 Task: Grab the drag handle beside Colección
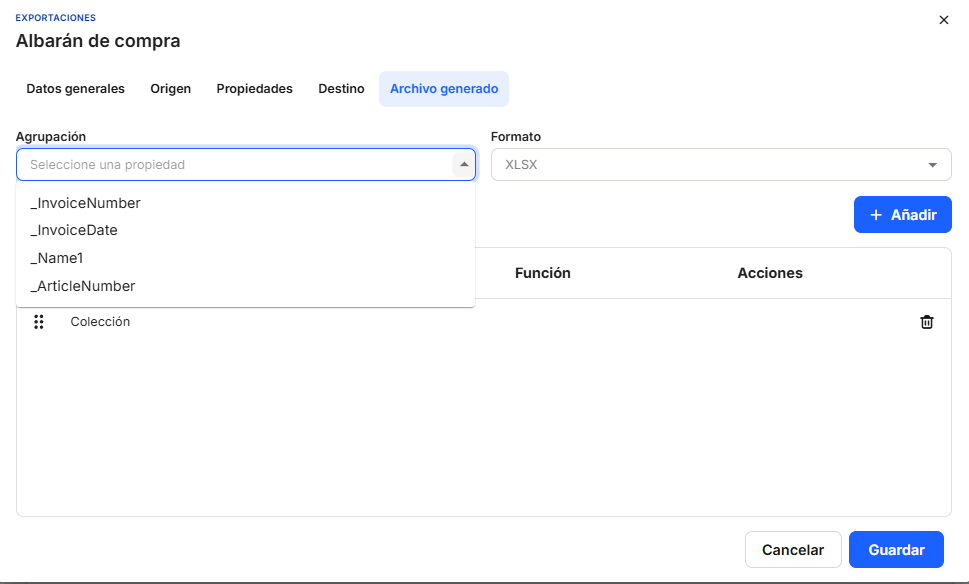coord(39,322)
